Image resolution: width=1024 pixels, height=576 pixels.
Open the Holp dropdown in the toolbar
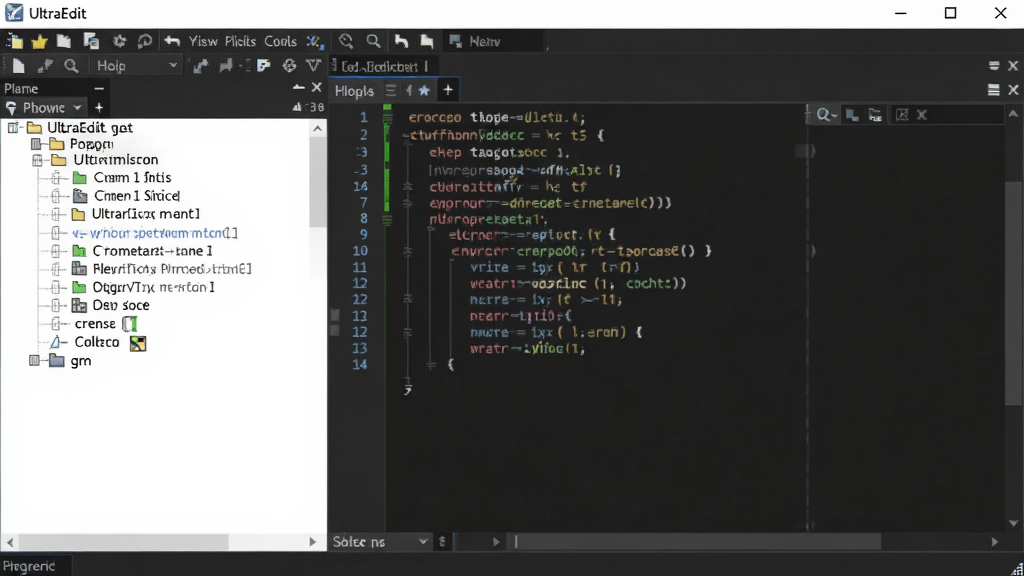point(135,65)
